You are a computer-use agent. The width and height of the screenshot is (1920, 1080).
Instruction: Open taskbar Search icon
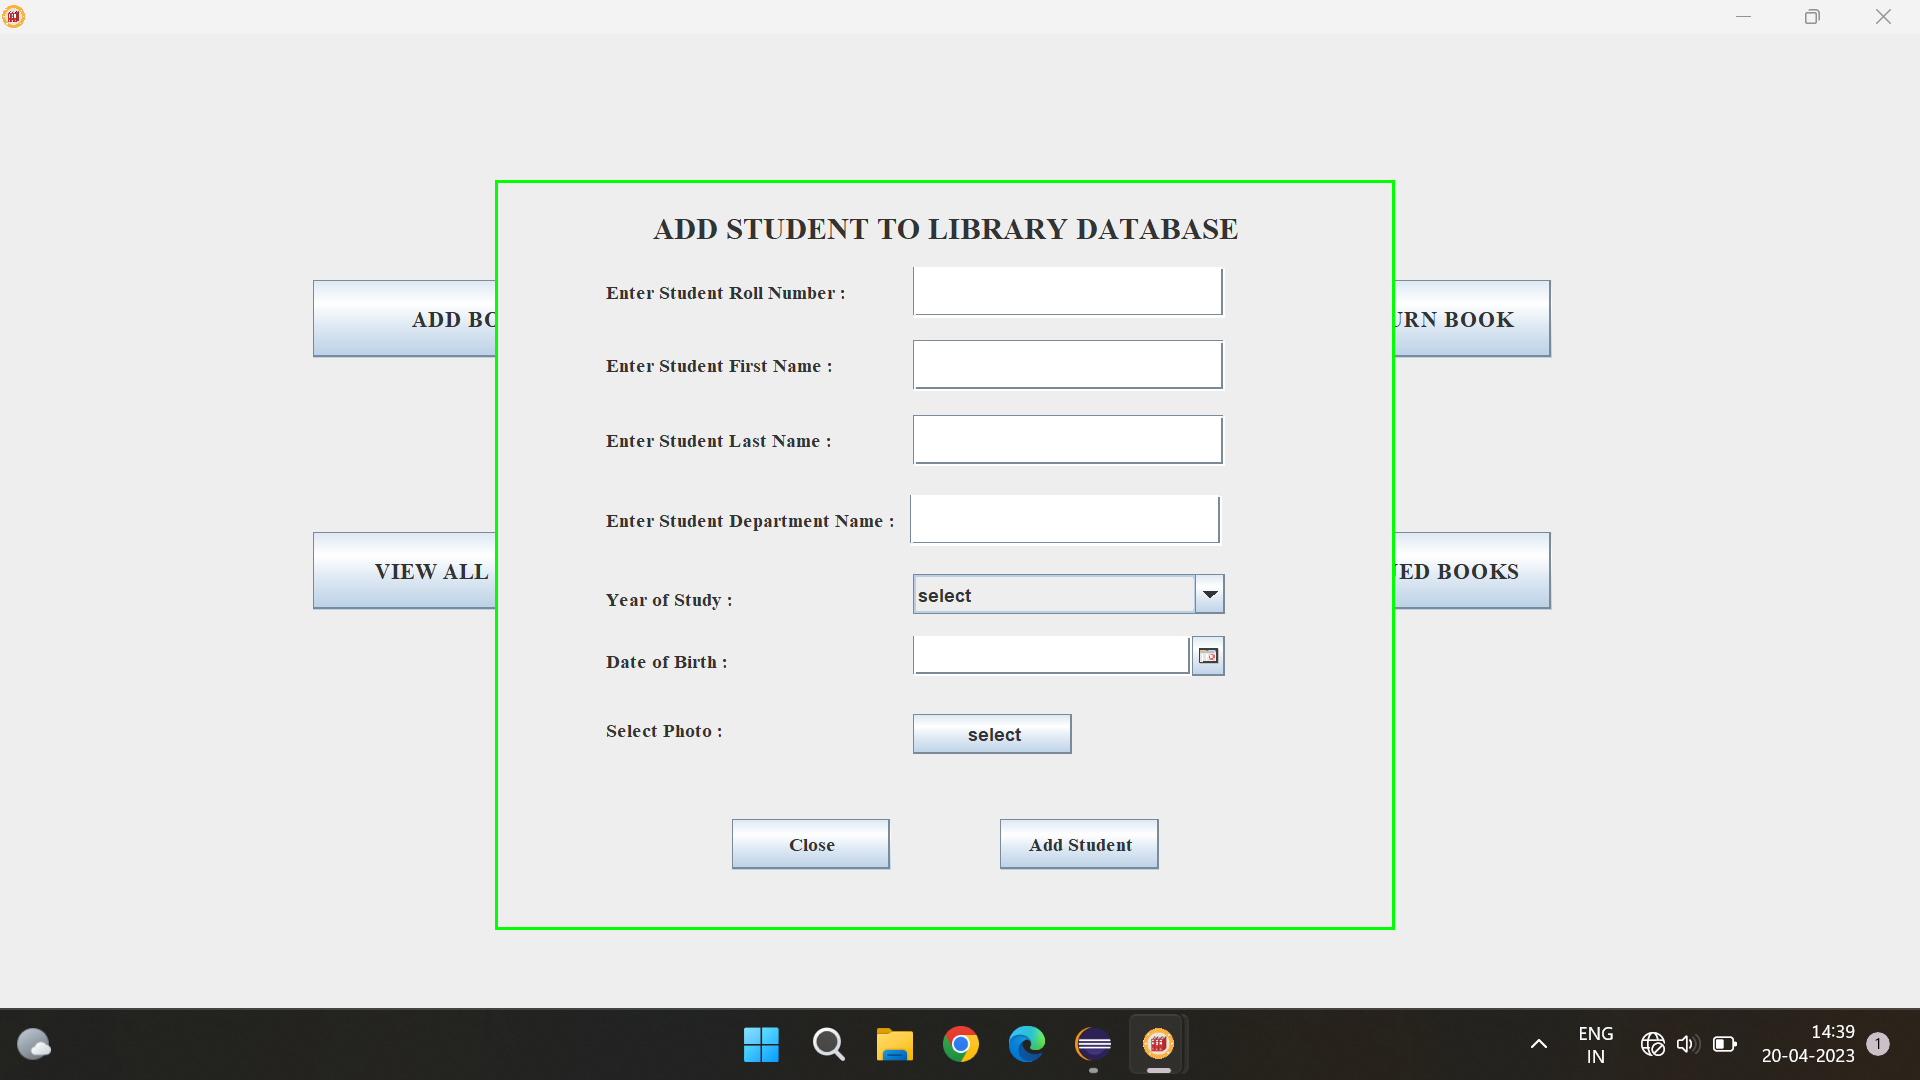pos(828,1044)
